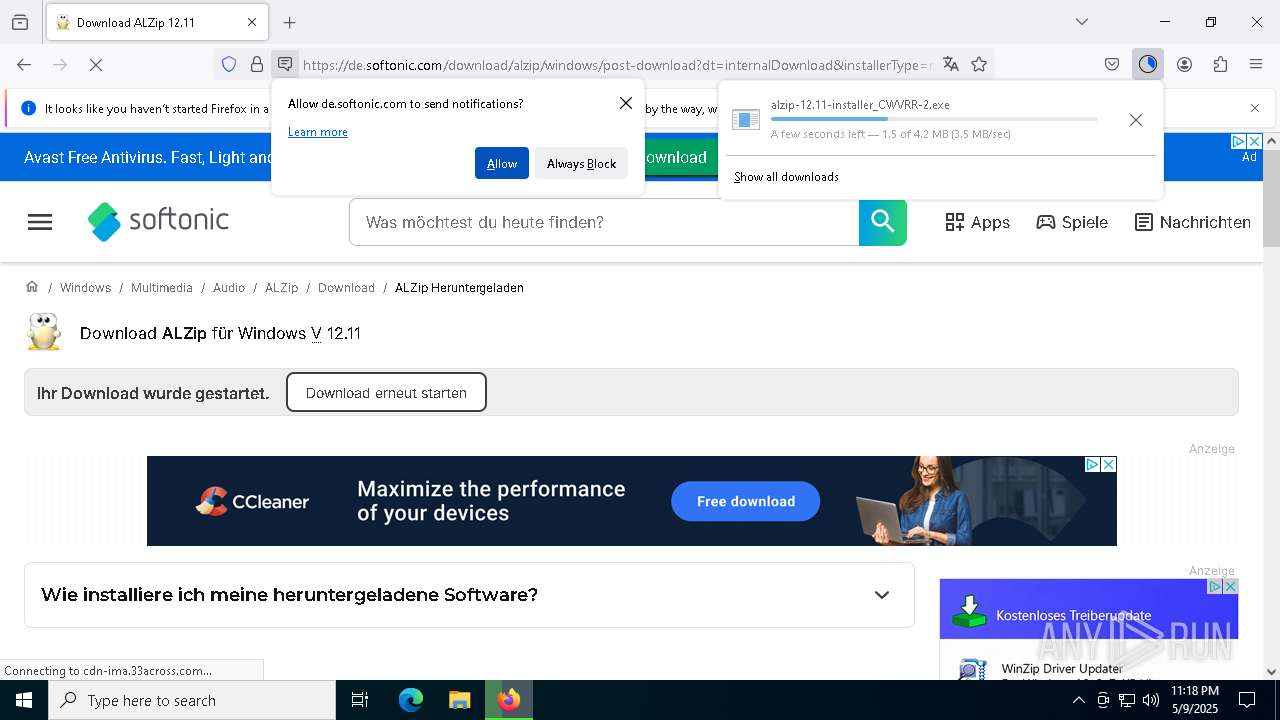The width and height of the screenshot is (1280, 720).
Task: Open the Windows breadcrumb link
Action: click(x=85, y=288)
